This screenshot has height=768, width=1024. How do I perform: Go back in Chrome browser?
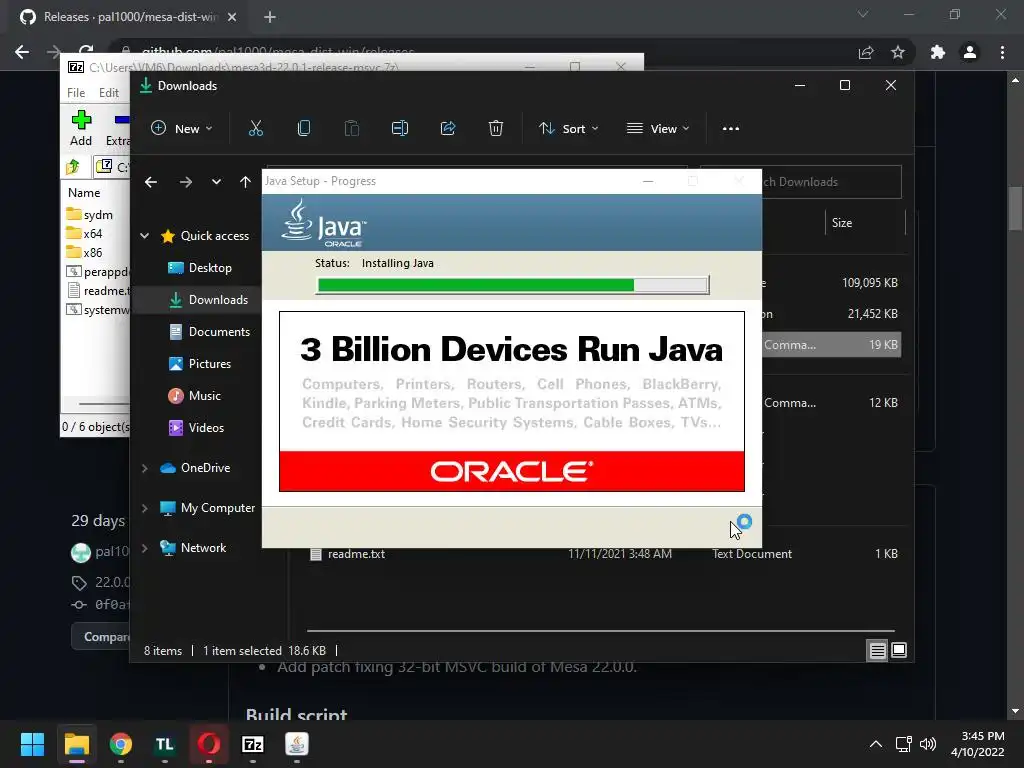click(x=22, y=52)
